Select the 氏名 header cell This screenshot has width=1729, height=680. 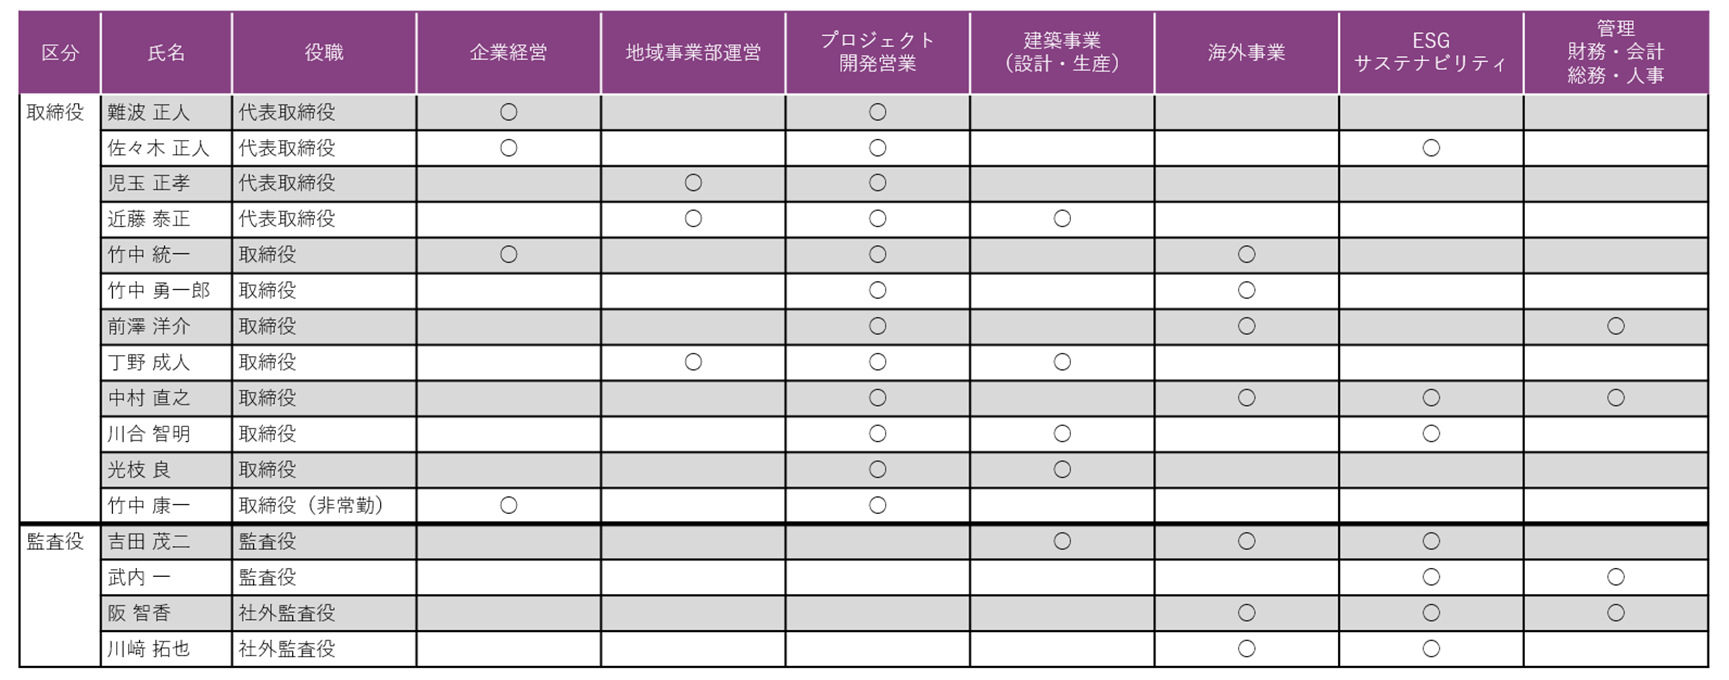coord(166,53)
